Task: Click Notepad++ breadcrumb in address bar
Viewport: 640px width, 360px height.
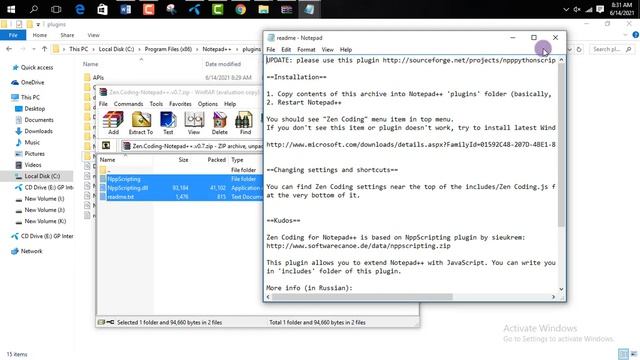Action: tap(217, 49)
